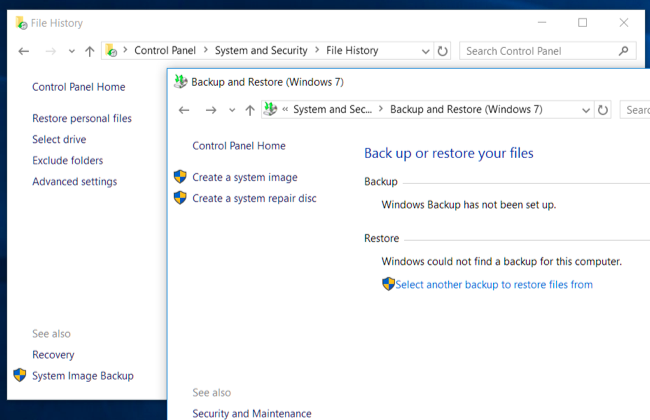Click shield icon beside Create a system repair disc
The height and width of the screenshot is (420, 650).
[180, 197]
